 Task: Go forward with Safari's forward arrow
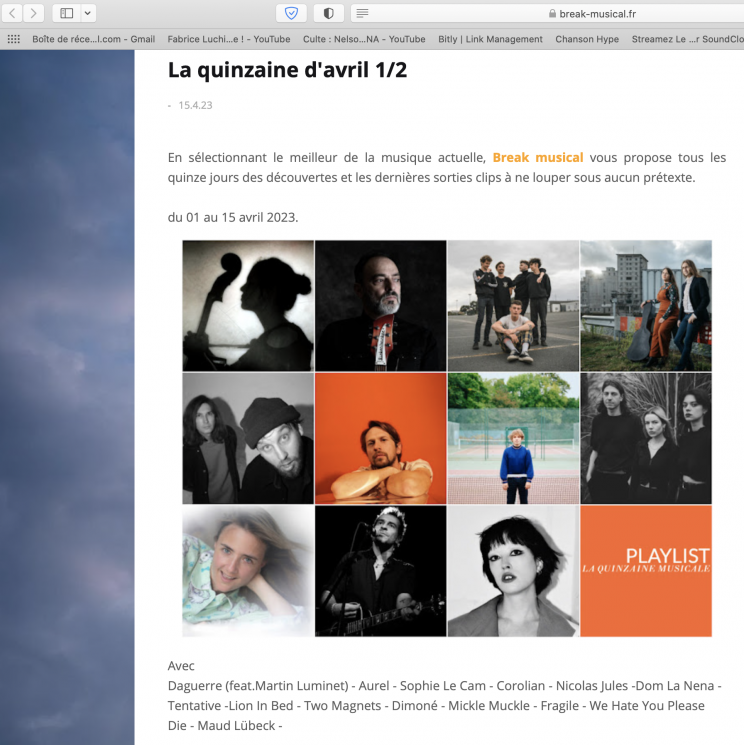coord(33,13)
